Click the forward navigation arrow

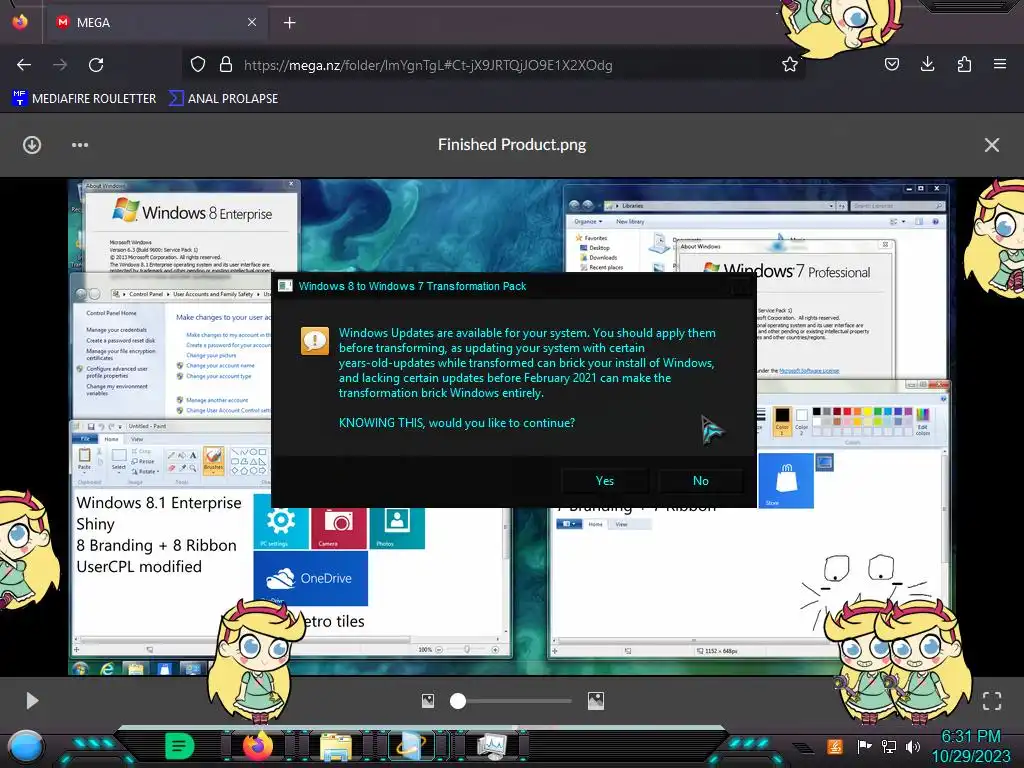pyautogui.click(x=60, y=65)
